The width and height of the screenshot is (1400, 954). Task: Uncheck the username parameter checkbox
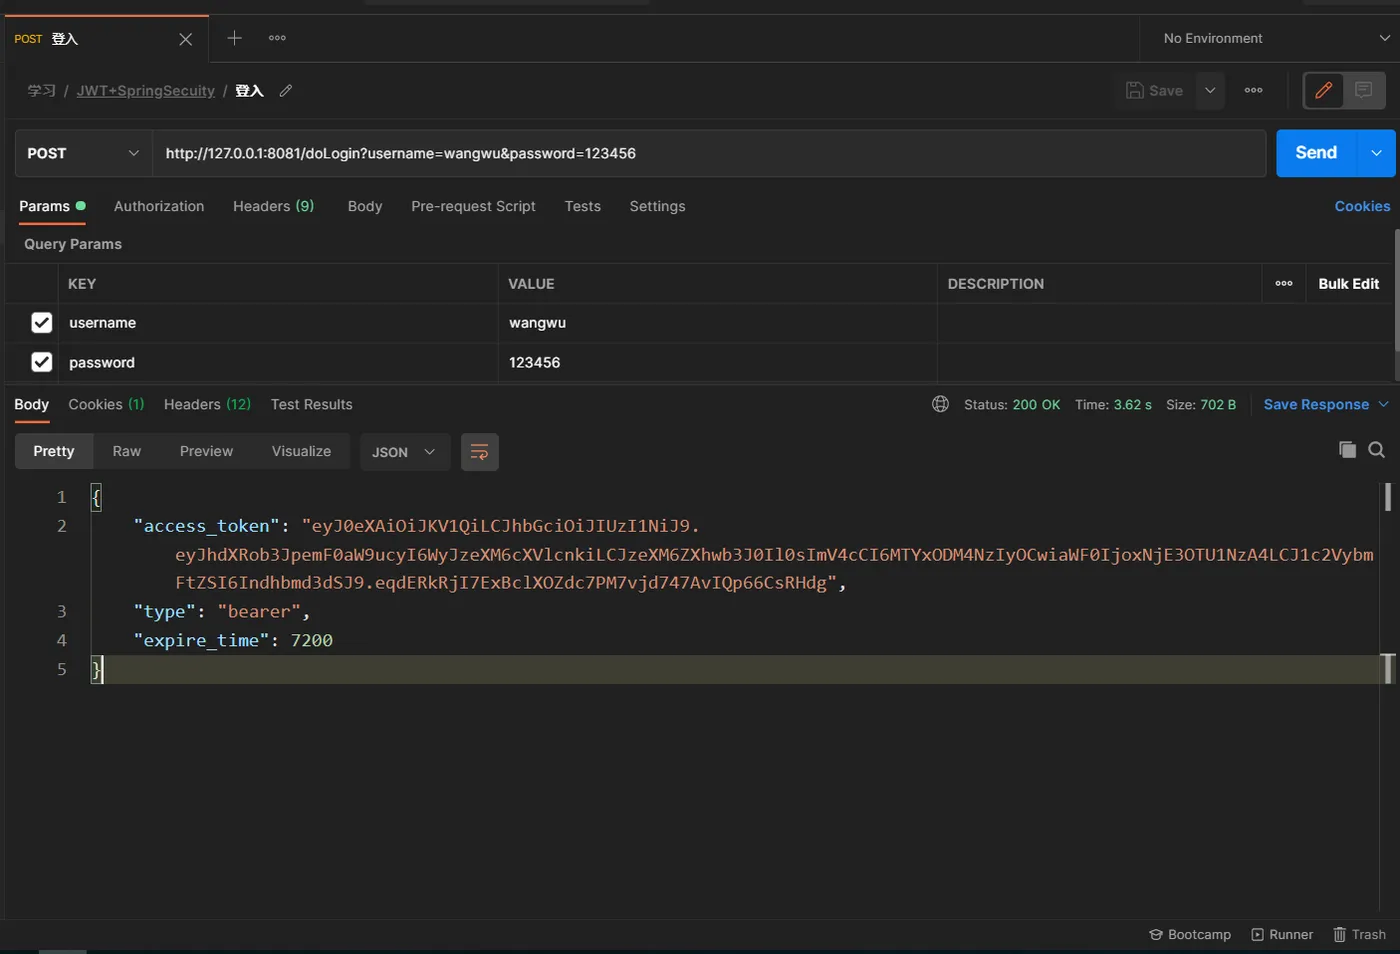coord(41,323)
